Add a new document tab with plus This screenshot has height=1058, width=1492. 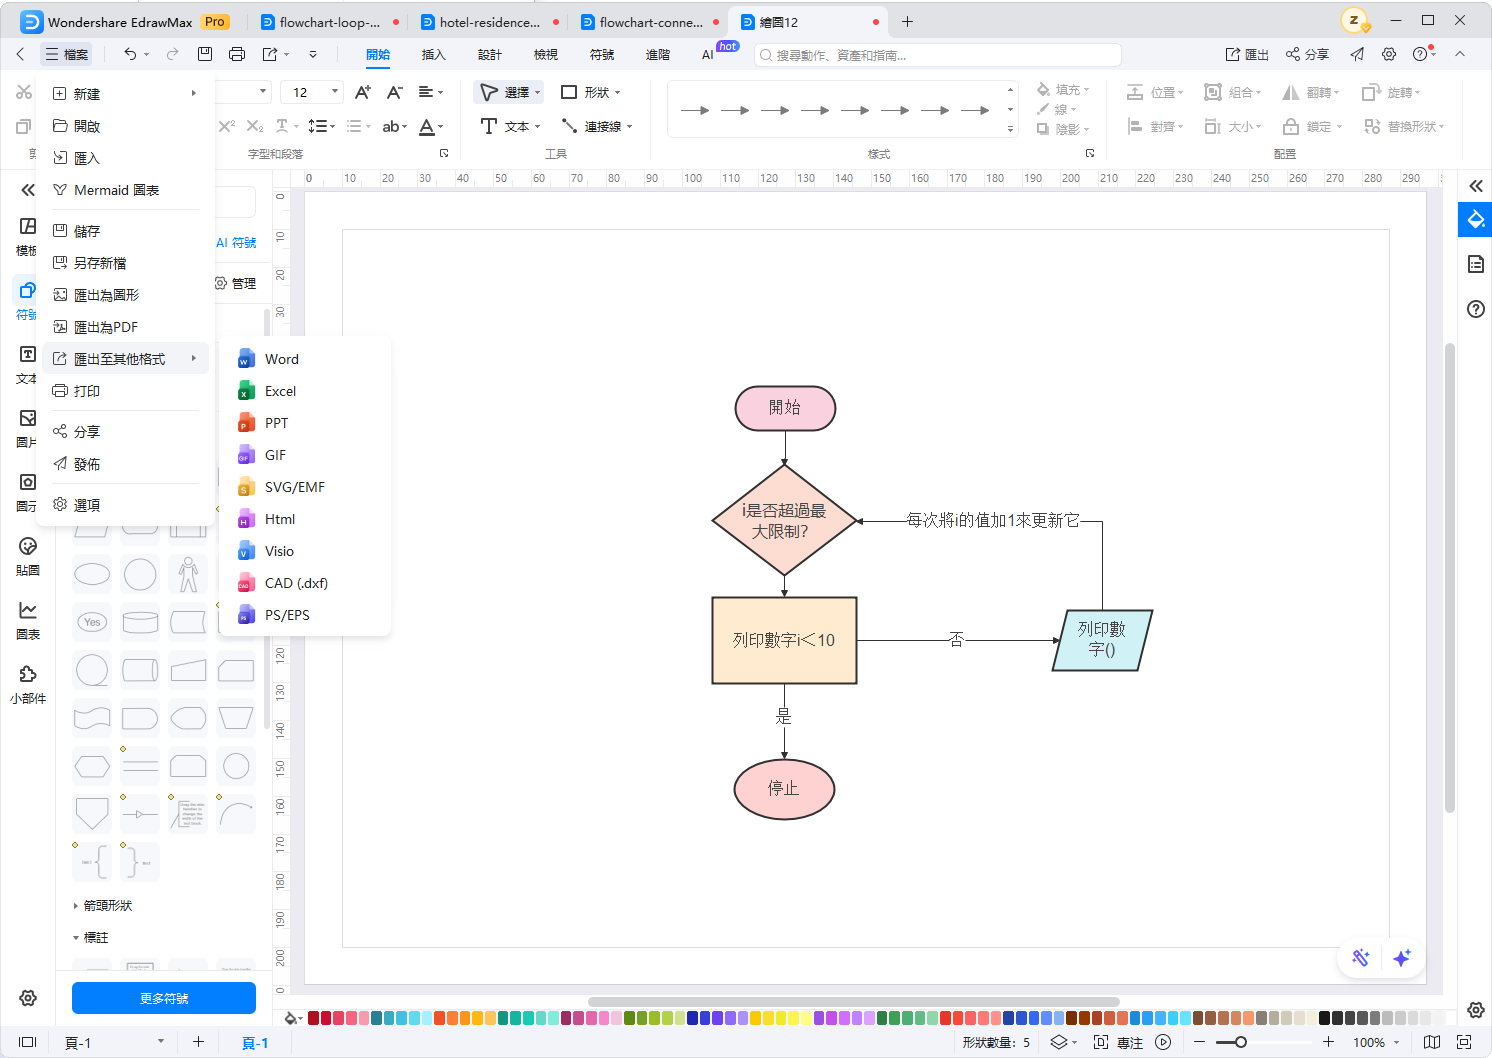(x=907, y=21)
